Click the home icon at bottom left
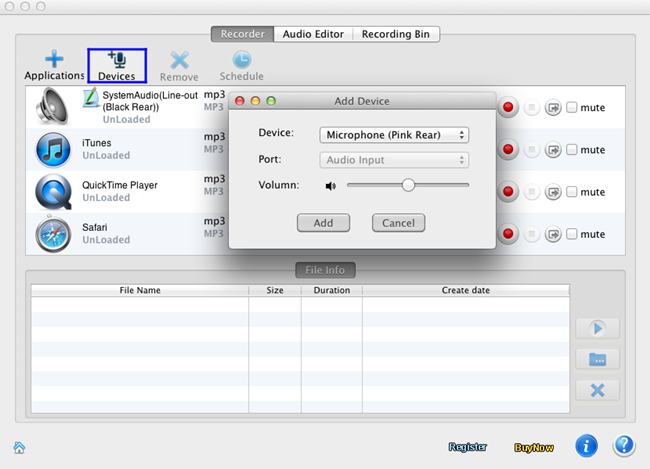The width and height of the screenshot is (650, 469). point(19,447)
